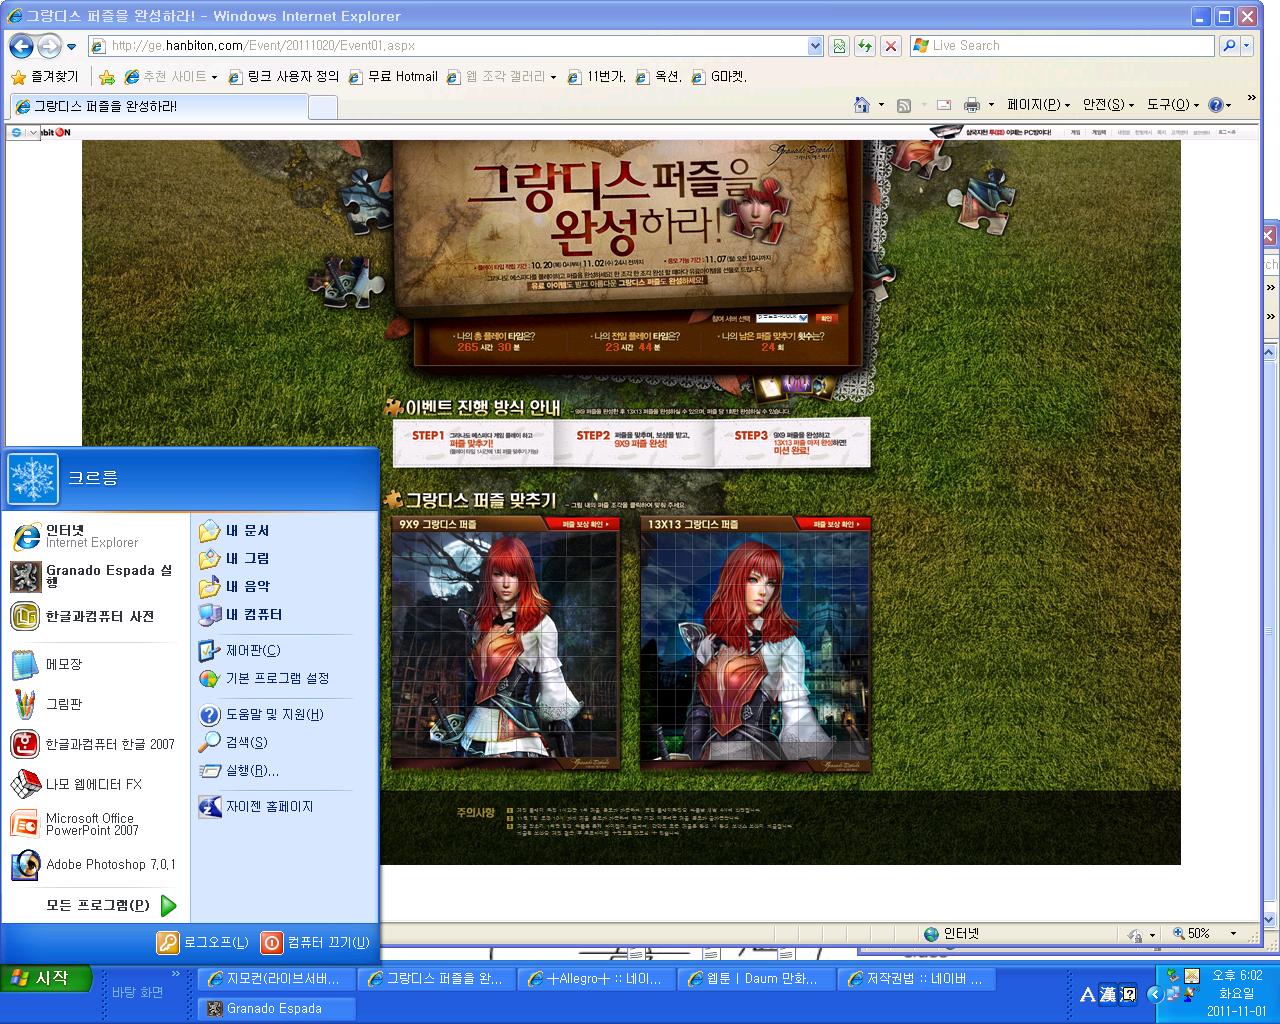1280x1024 pixels.
Task: Launch Granado Espada from Start menu
Action: [x=95, y=576]
